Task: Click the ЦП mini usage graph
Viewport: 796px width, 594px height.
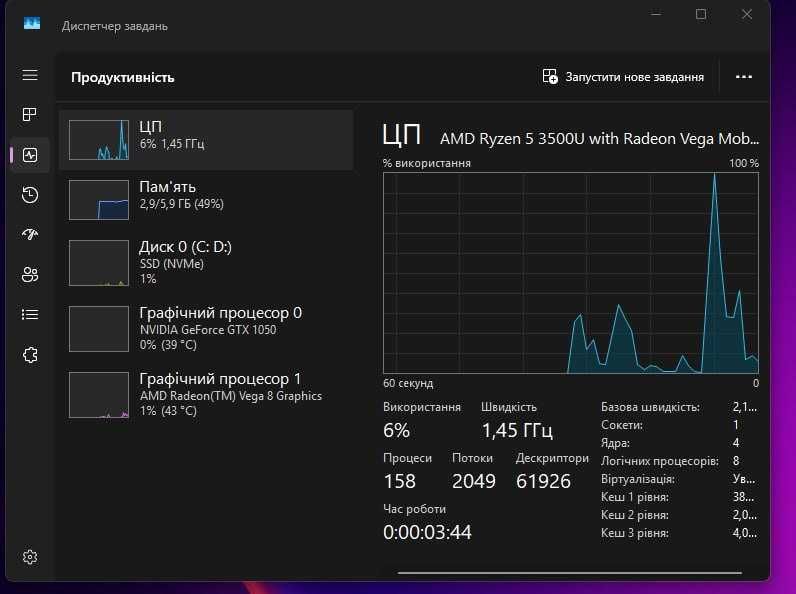Action: click(99, 140)
